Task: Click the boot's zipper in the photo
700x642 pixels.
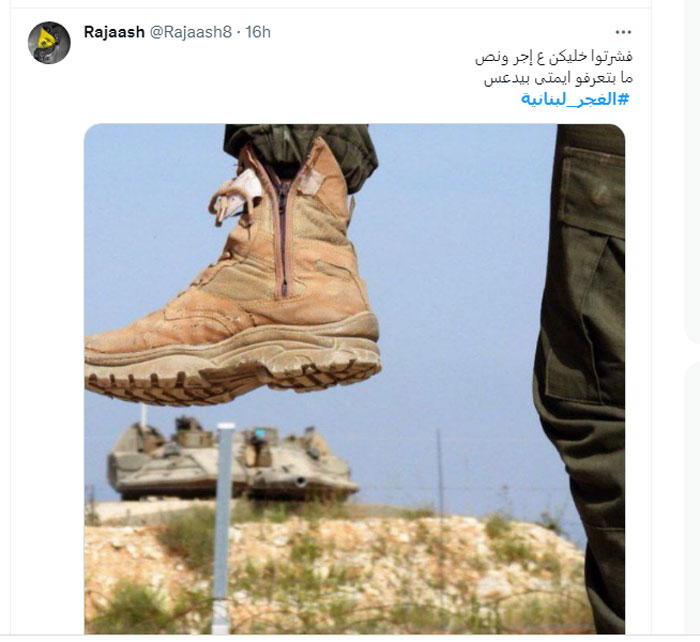Action: 282,232
